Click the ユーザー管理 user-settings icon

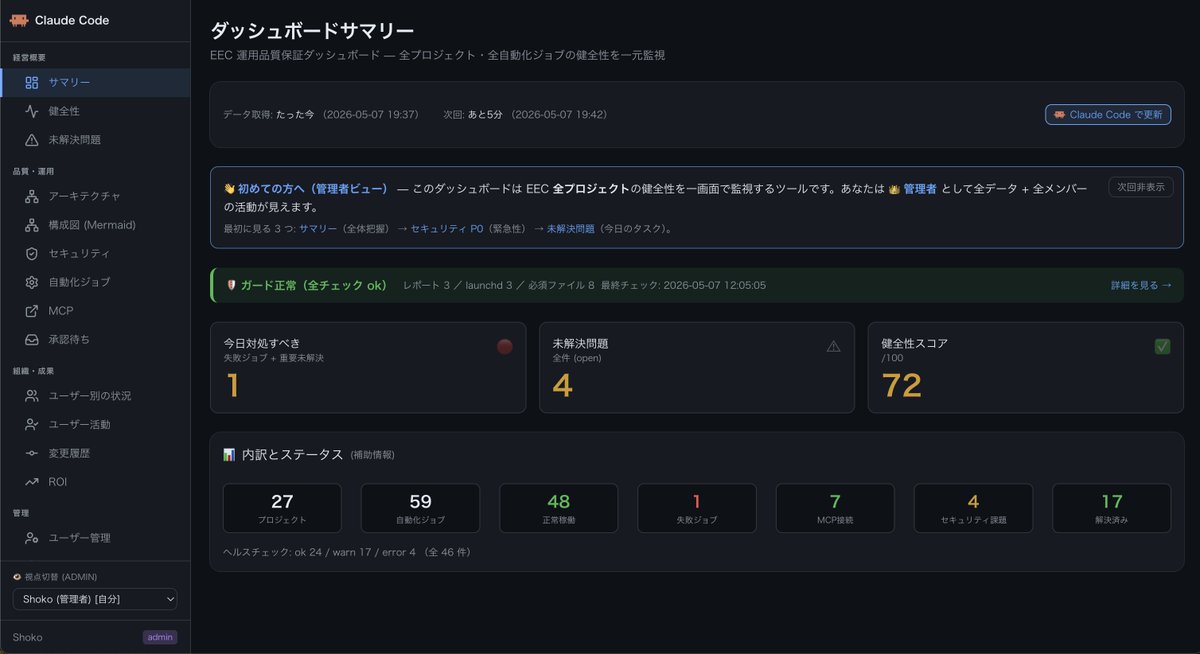(x=32, y=538)
